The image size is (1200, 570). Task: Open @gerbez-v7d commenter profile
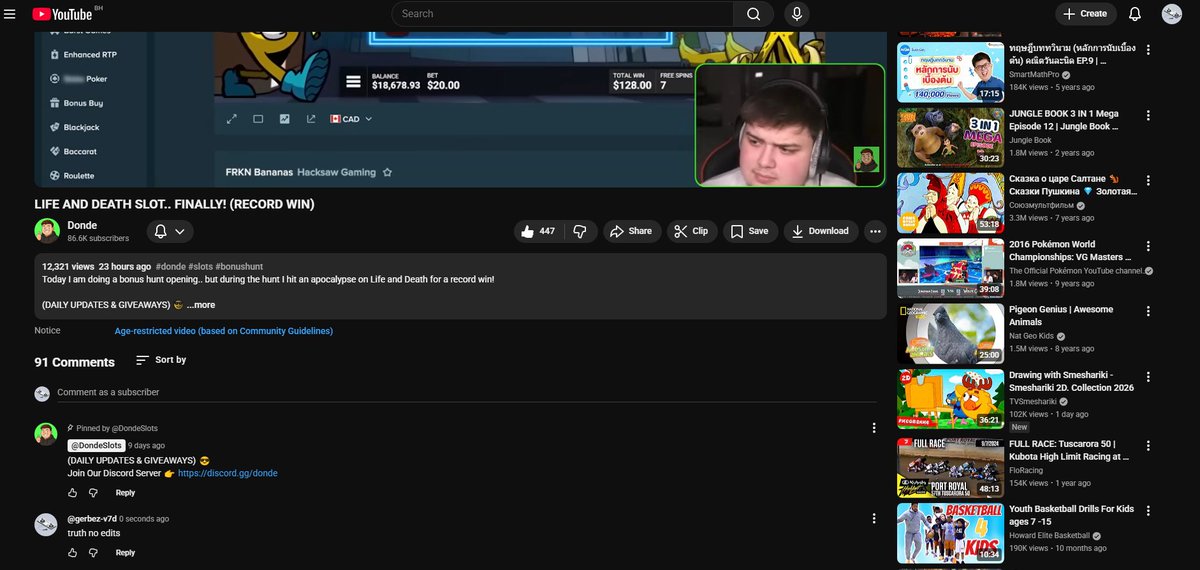92,519
